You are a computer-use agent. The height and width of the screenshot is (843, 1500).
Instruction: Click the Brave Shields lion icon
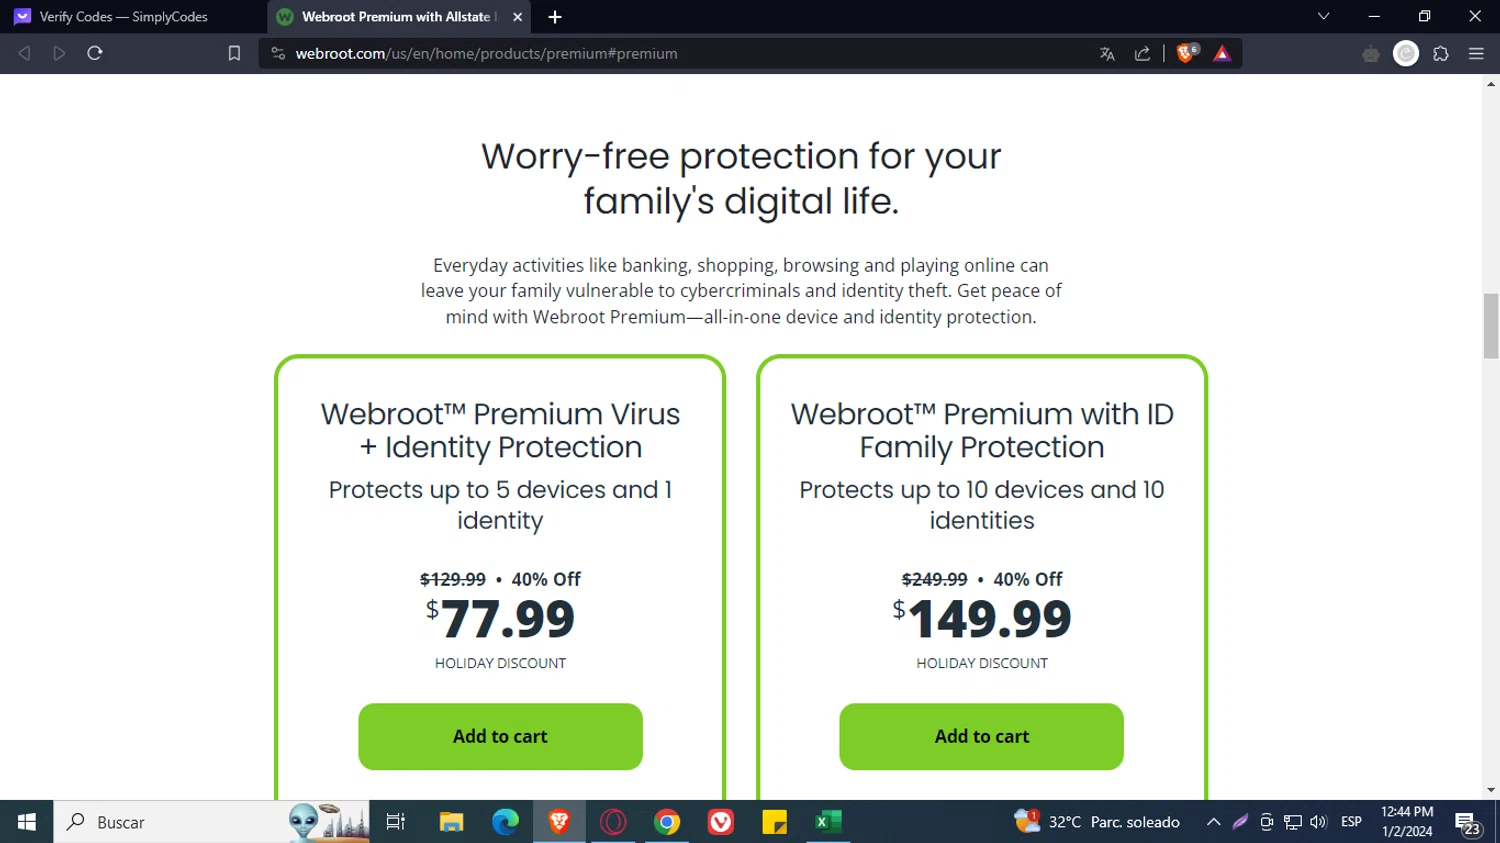click(1186, 54)
